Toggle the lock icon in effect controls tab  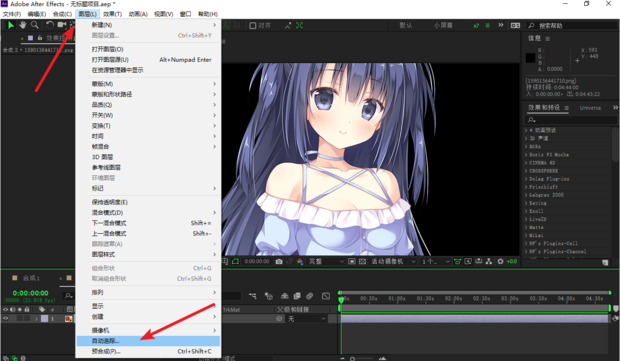[x=40, y=38]
